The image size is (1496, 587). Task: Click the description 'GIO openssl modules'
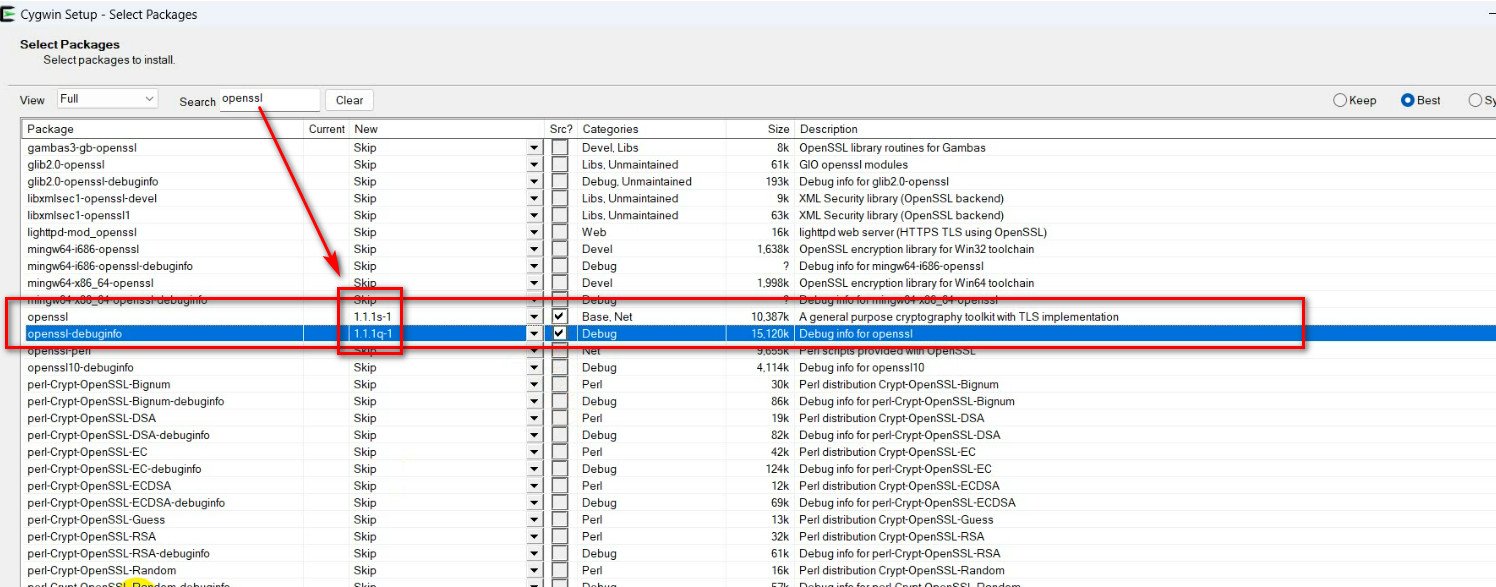(x=853, y=164)
